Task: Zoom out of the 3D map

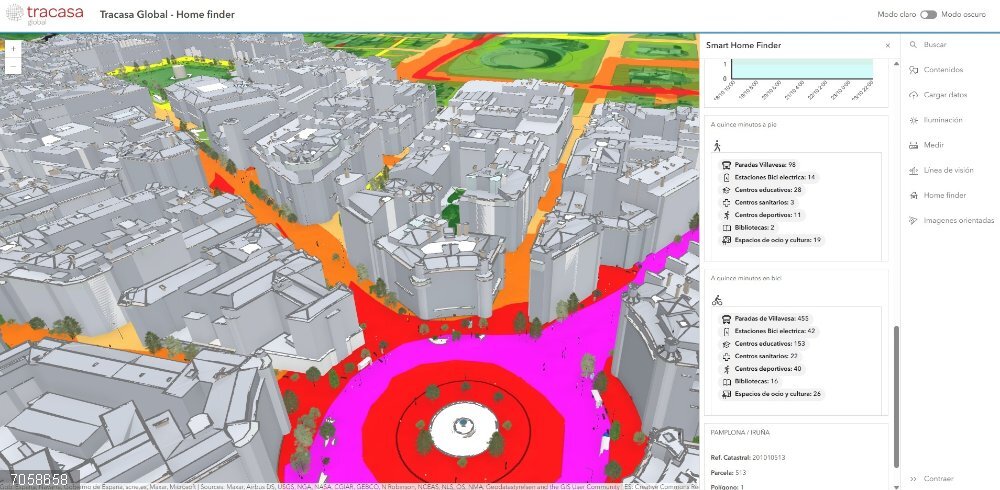Action: click(13, 65)
